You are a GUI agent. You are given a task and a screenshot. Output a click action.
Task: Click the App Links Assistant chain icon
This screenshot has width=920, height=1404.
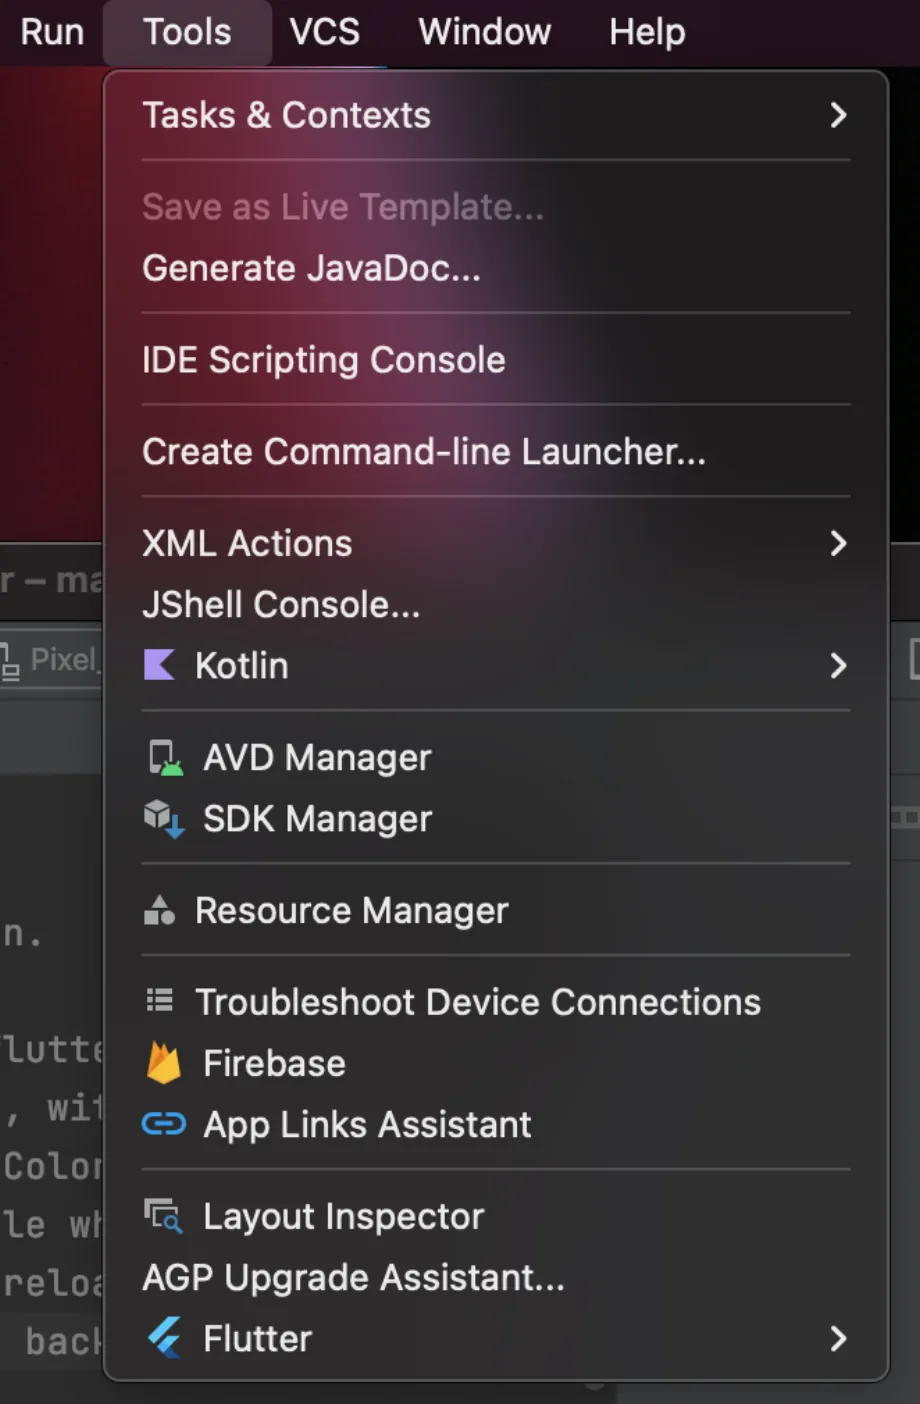[164, 1124]
